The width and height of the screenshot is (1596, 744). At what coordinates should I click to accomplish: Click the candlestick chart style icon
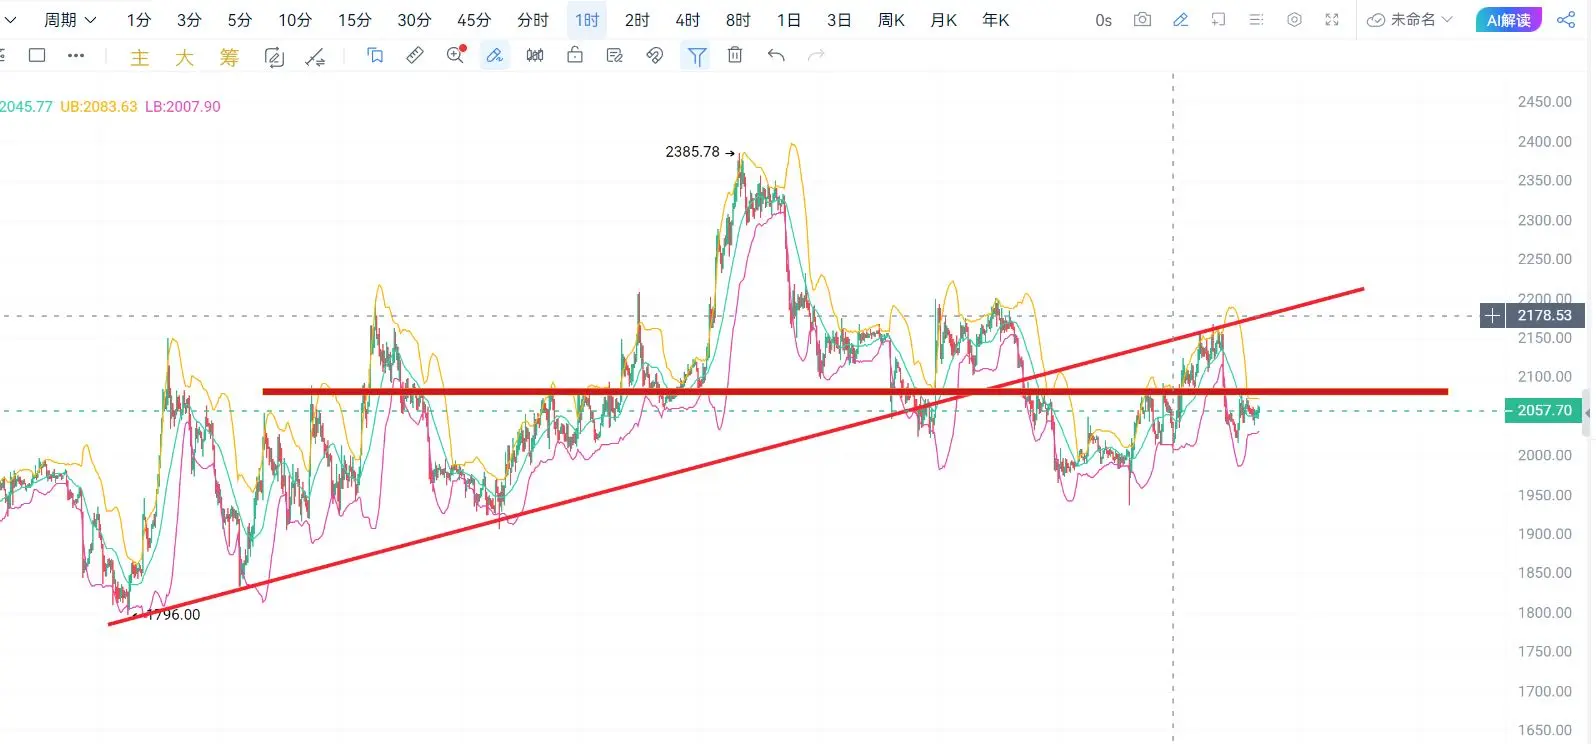point(535,56)
